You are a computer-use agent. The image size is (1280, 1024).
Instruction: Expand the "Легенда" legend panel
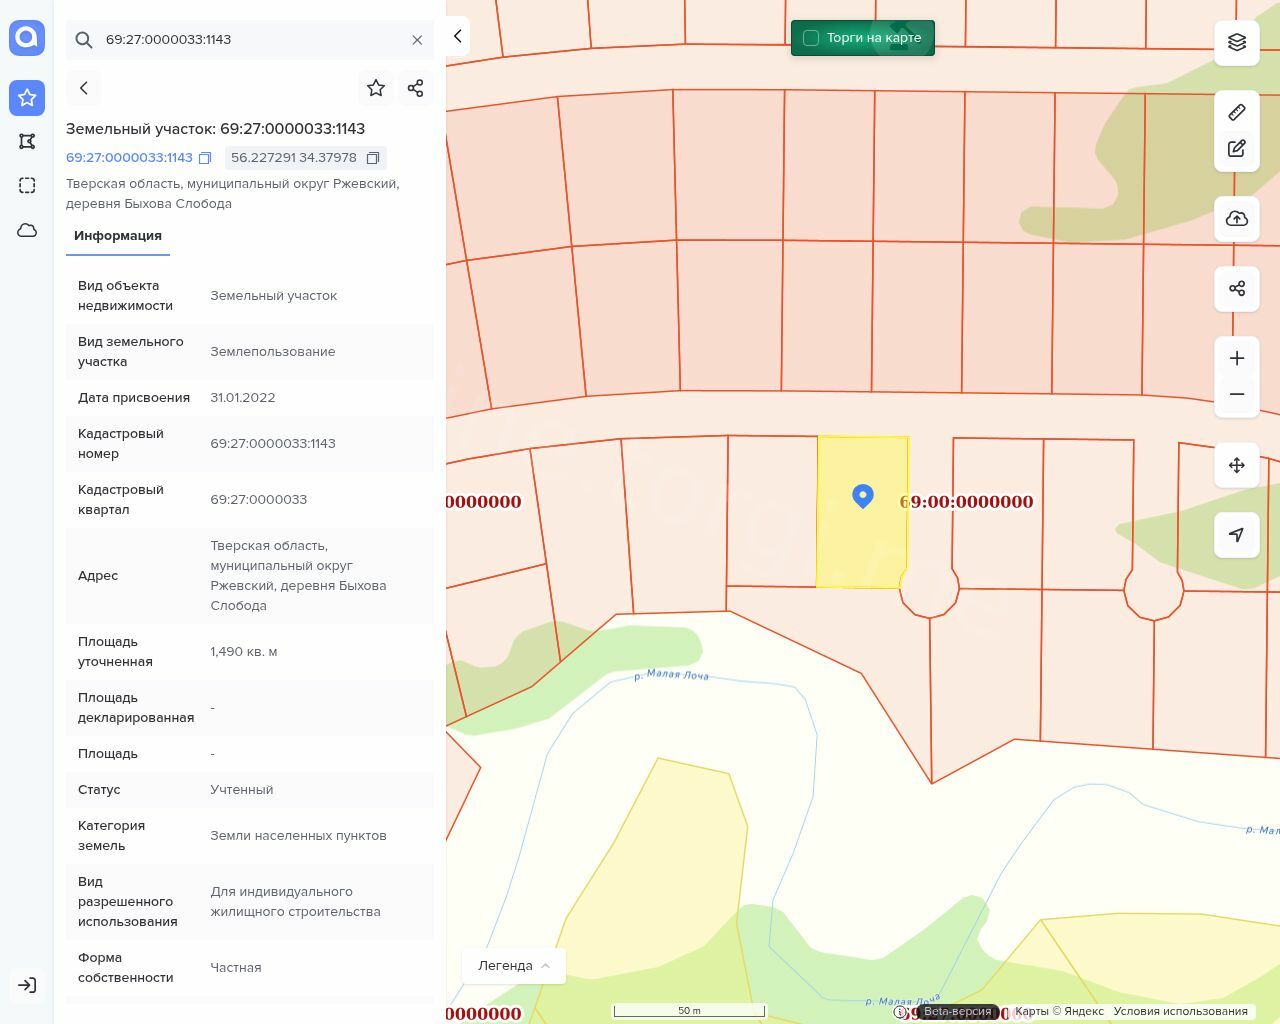tap(513, 966)
